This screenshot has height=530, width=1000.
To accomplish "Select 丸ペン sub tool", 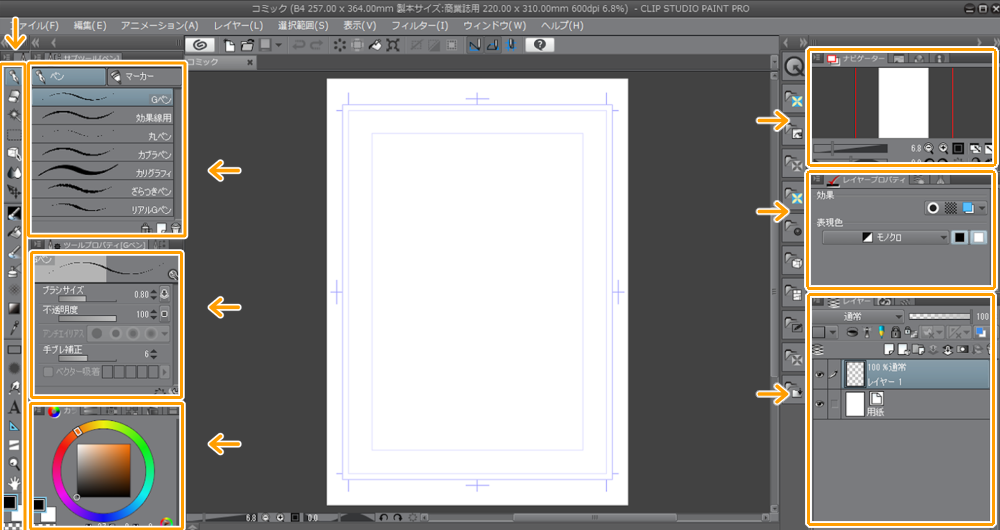I will point(103,135).
